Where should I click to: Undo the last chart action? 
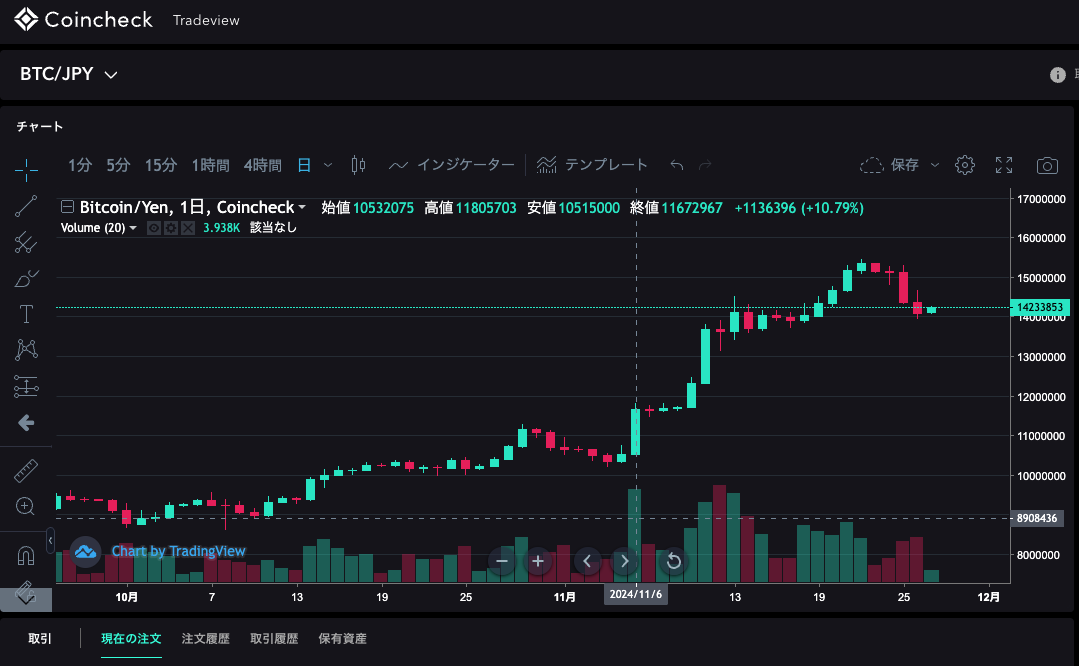coord(676,165)
